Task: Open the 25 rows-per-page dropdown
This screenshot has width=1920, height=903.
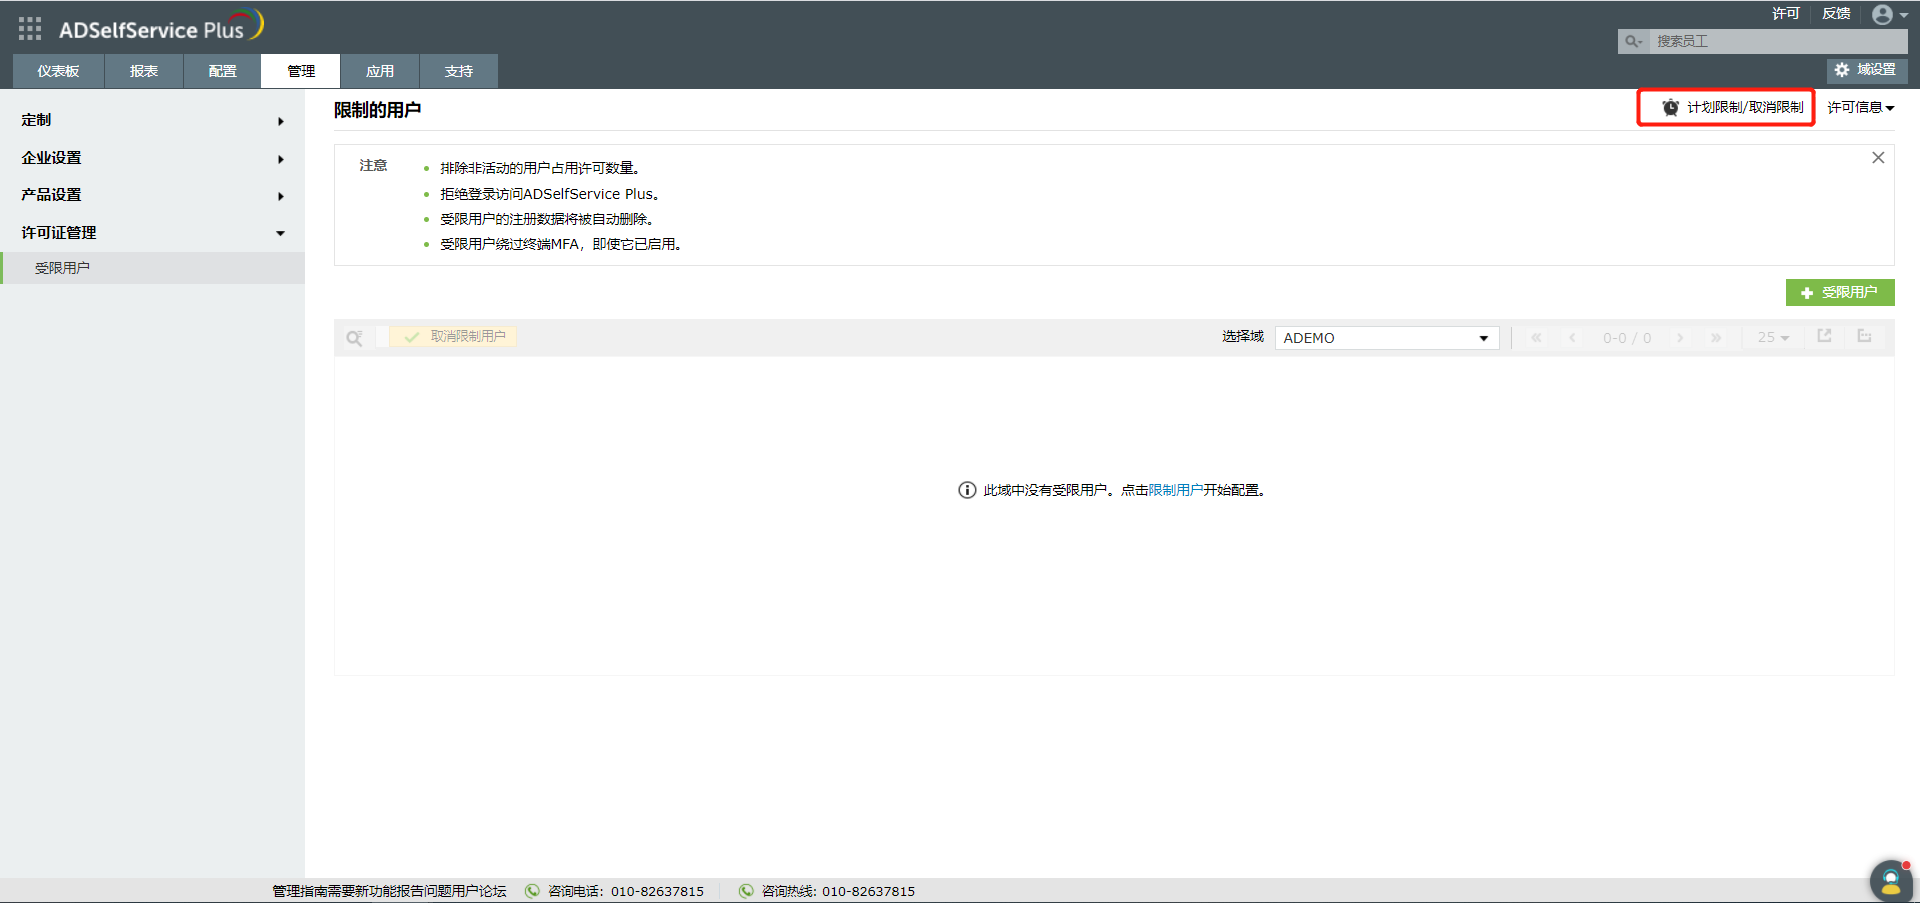Action: click(x=1773, y=338)
